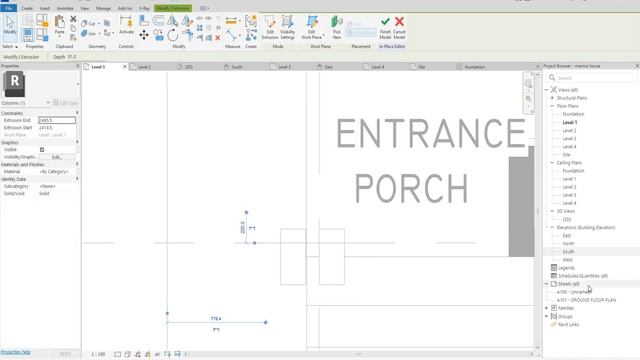Image resolution: width=640 pixels, height=360 pixels.
Task: Open the Manage ribbon tab
Action: click(103, 8)
